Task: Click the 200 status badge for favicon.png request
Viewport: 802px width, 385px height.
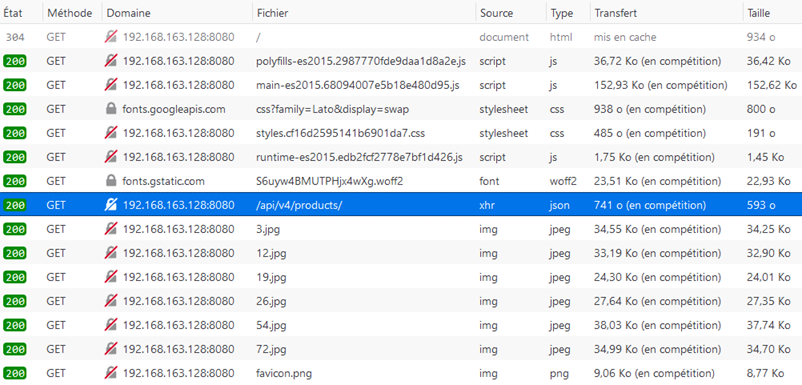Action: (15, 373)
